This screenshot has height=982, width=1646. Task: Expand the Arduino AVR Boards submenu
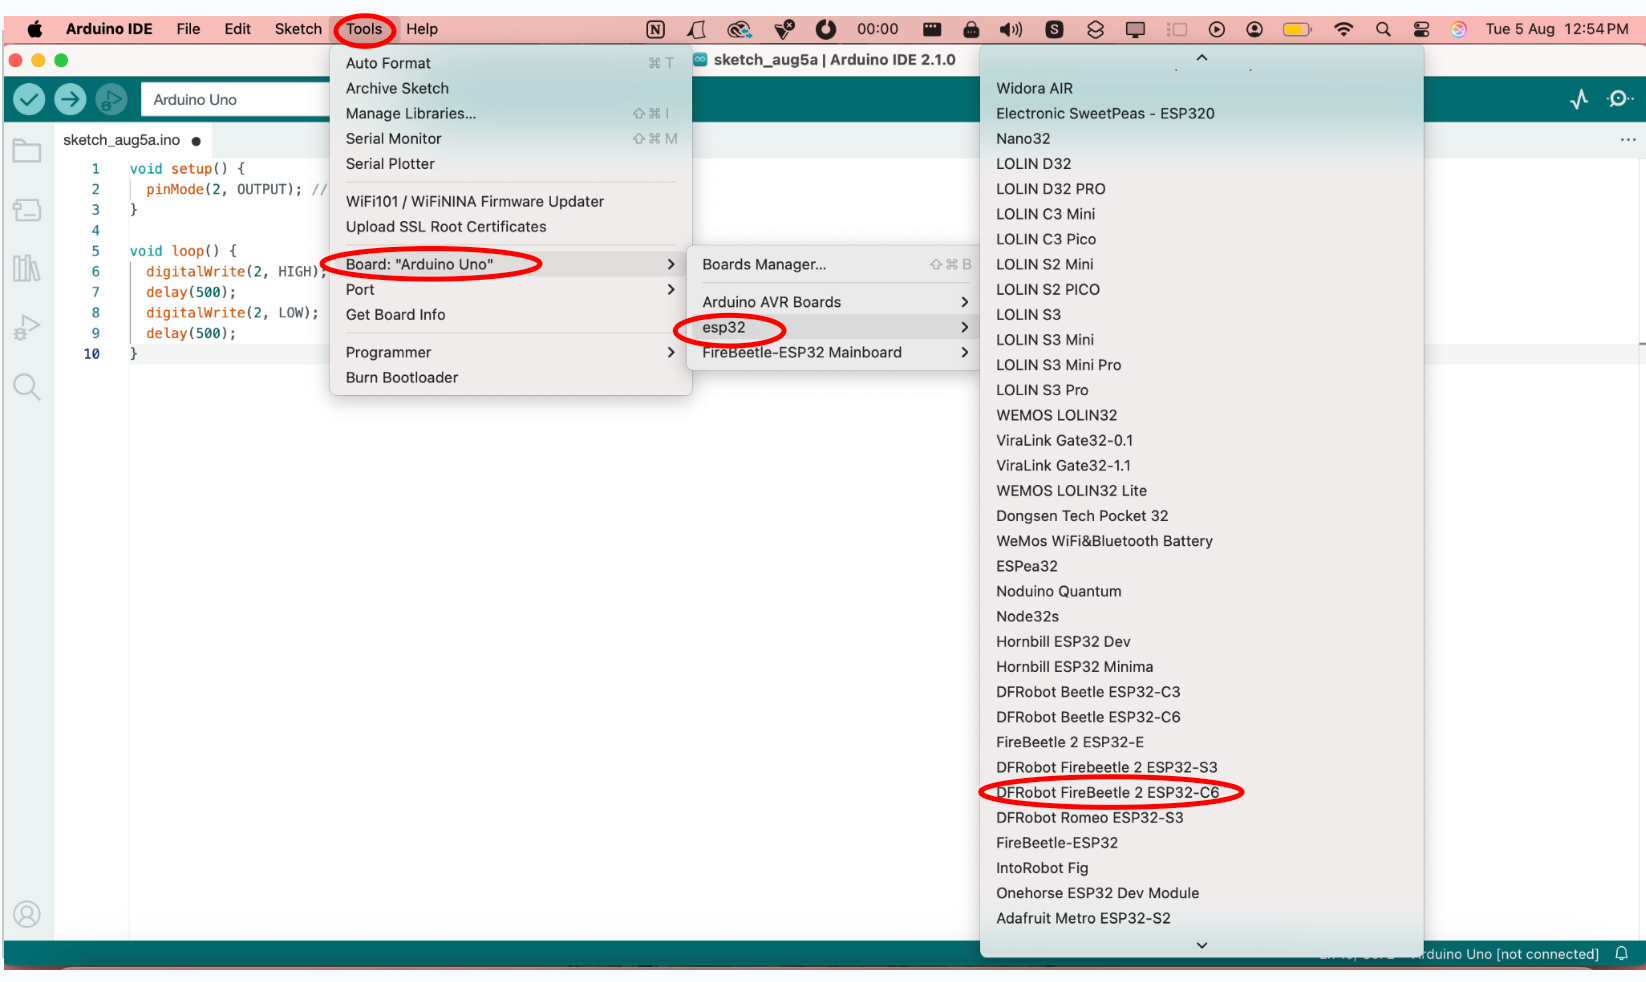(x=834, y=302)
